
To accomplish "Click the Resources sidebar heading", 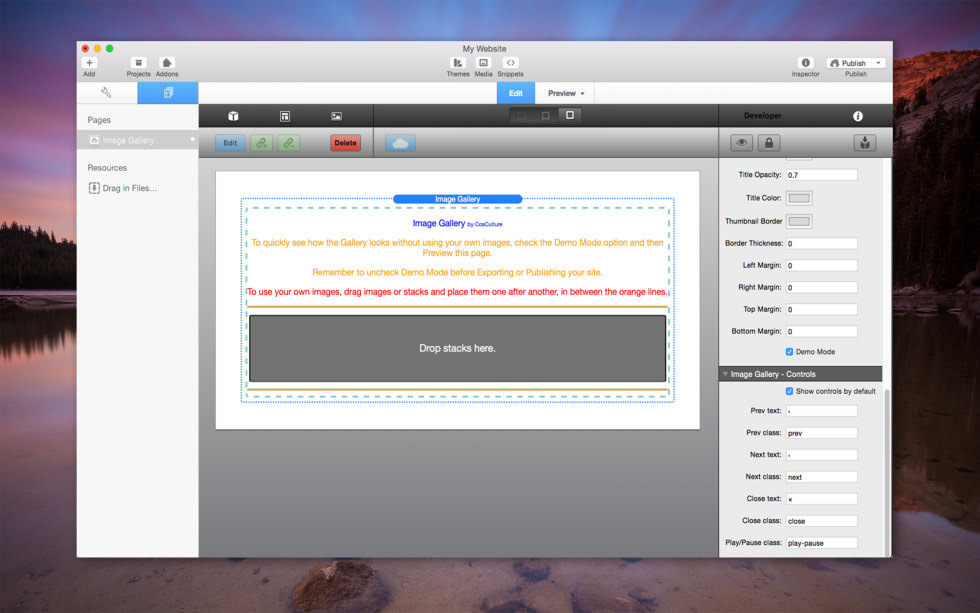I will click(107, 167).
